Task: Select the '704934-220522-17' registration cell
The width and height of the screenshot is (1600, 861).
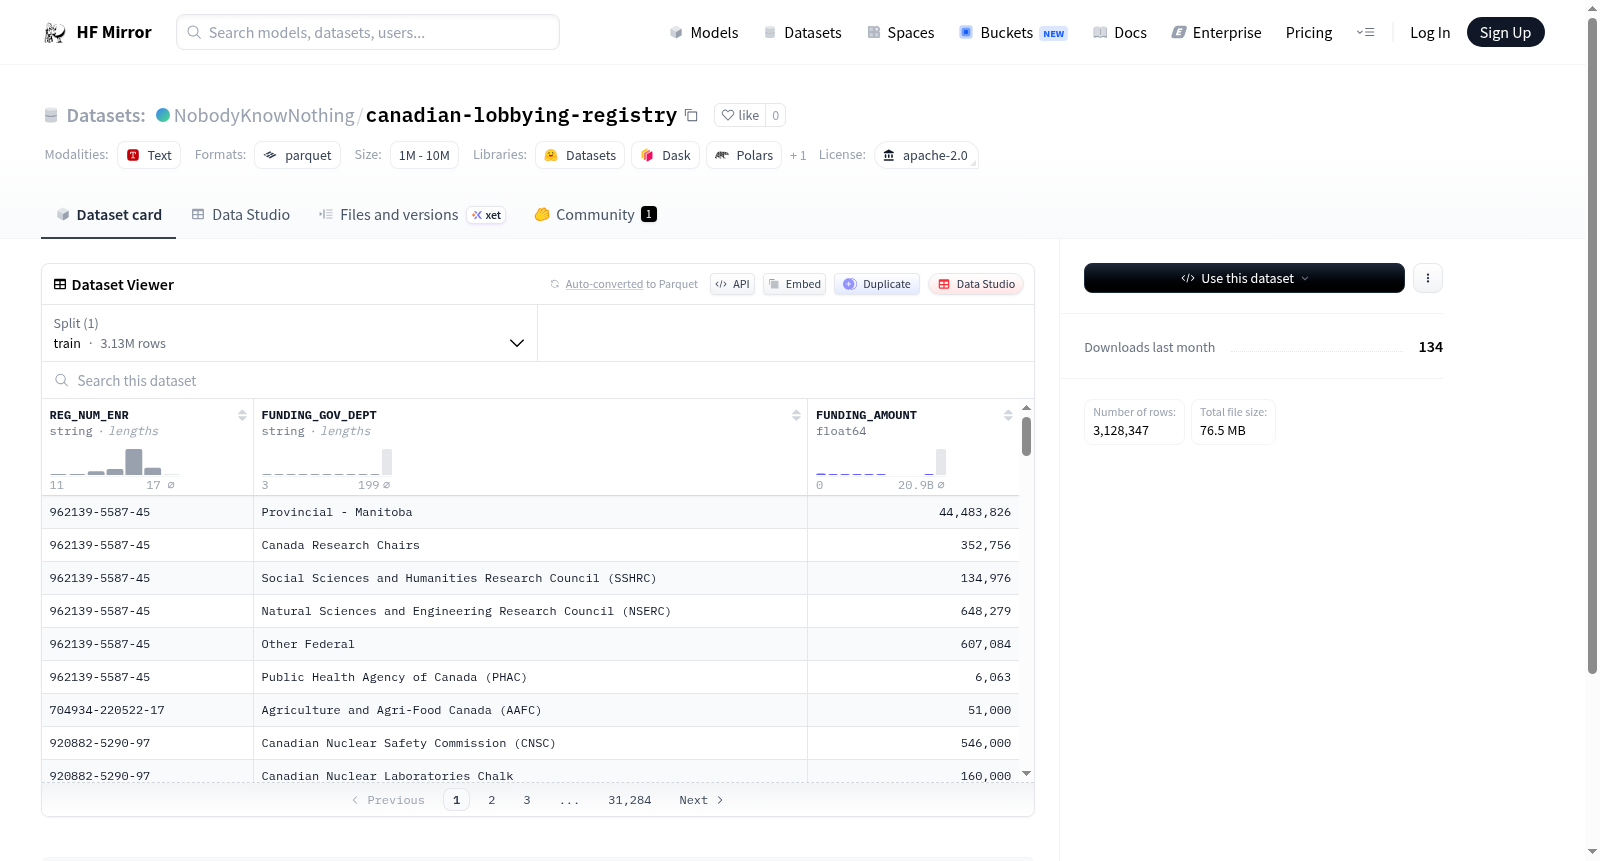Action: point(148,710)
